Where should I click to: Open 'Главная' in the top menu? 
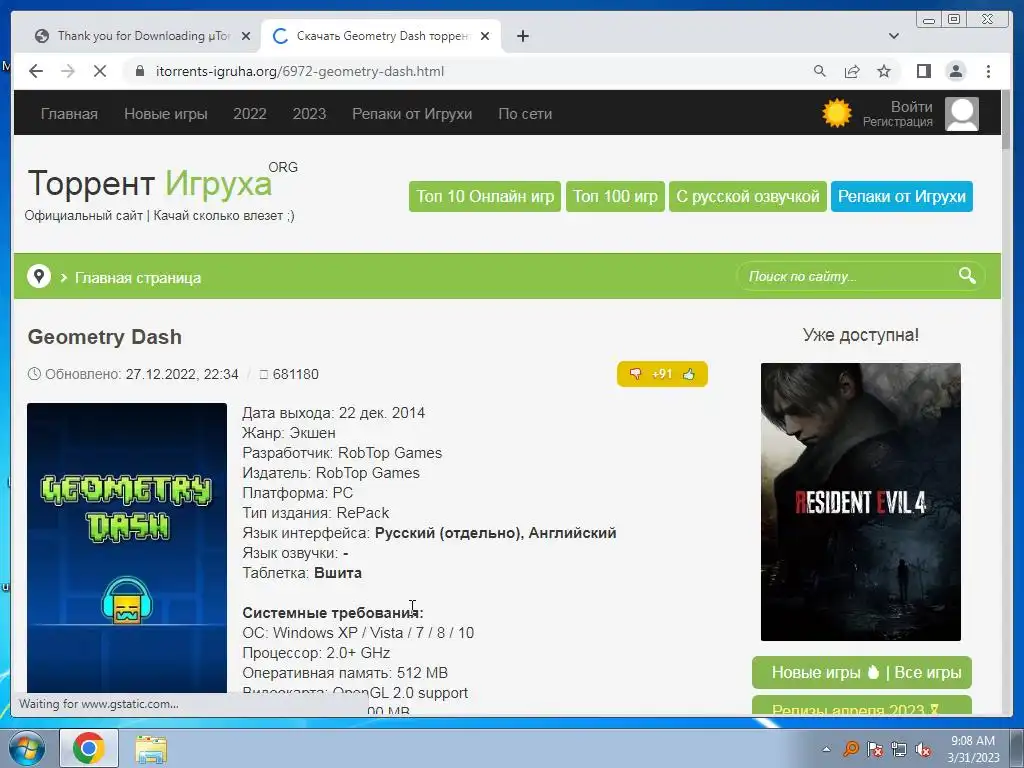point(69,114)
